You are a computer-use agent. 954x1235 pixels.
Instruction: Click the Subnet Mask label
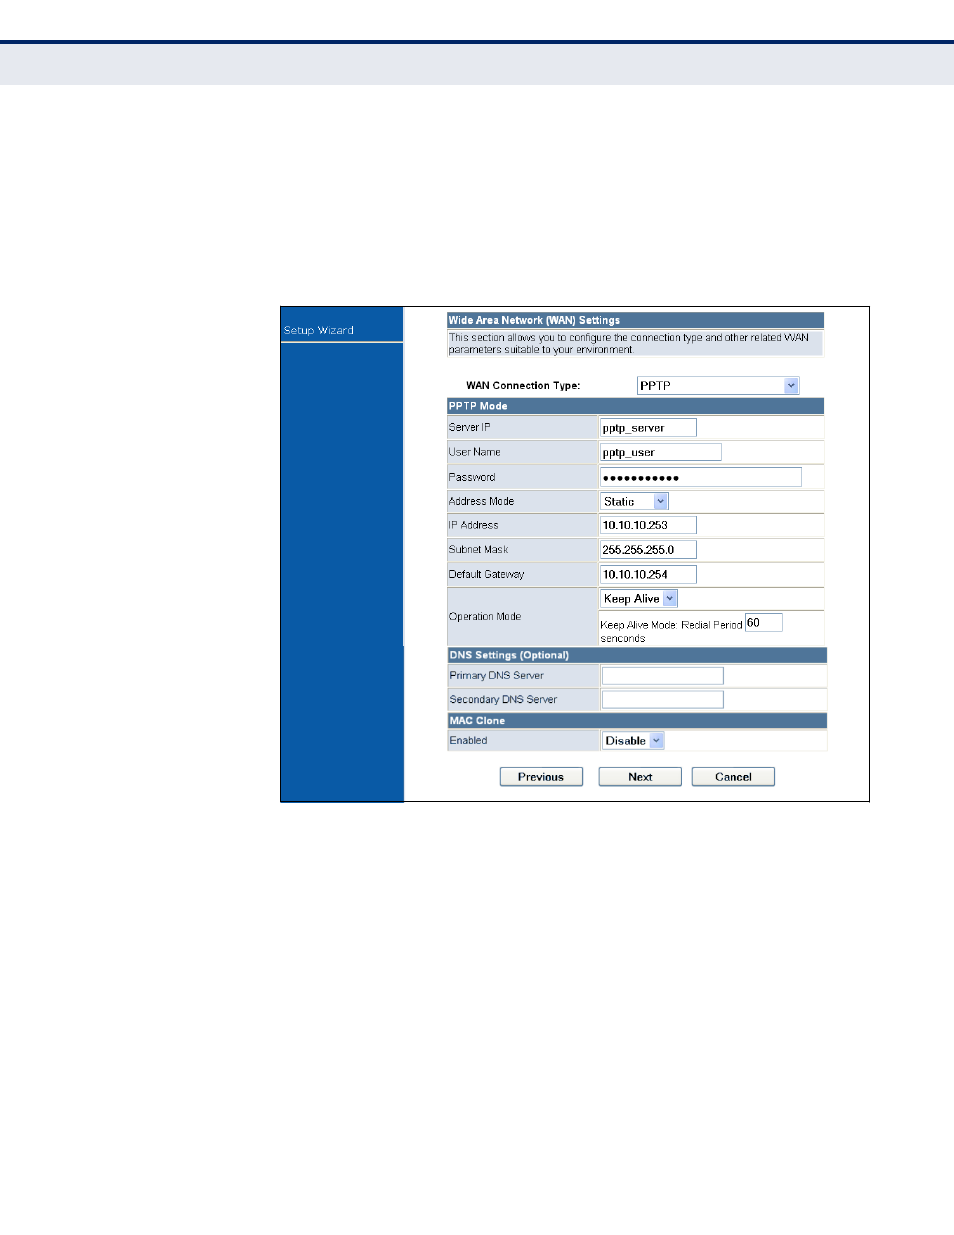pyautogui.click(x=478, y=550)
